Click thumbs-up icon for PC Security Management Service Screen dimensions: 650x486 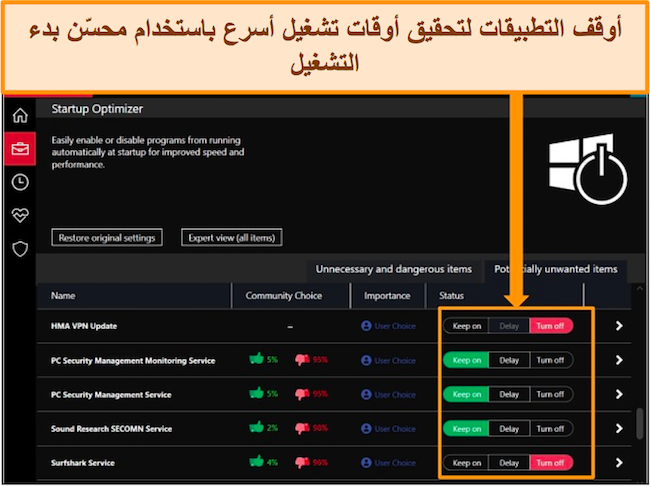pyautogui.click(x=257, y=393)
